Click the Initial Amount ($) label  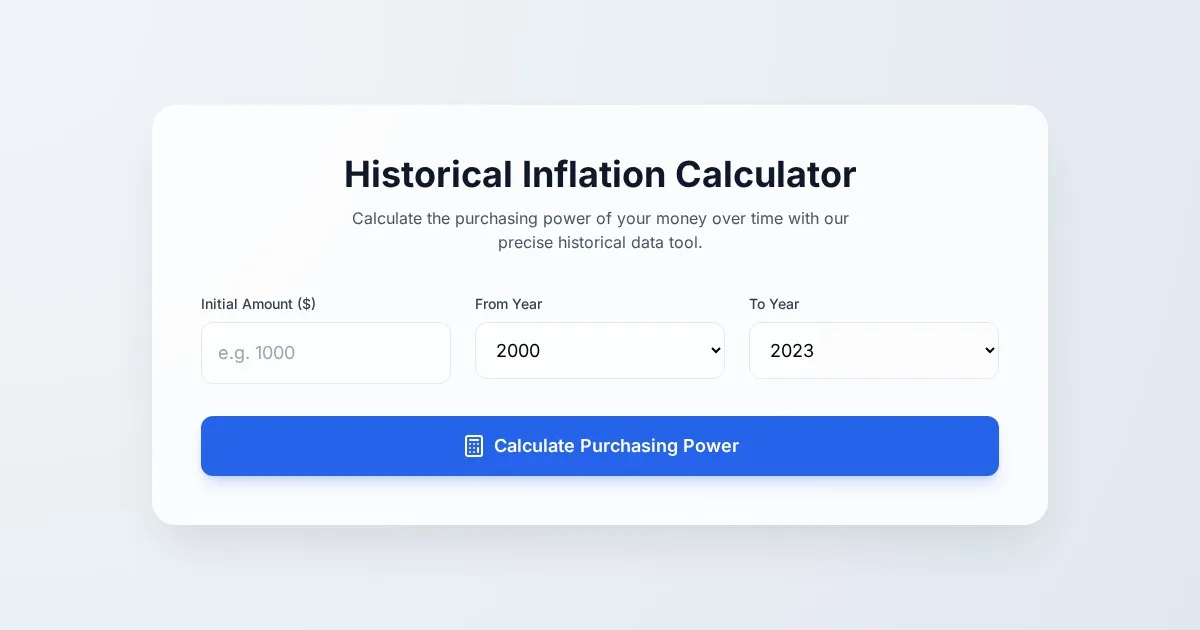pos(258,304)
